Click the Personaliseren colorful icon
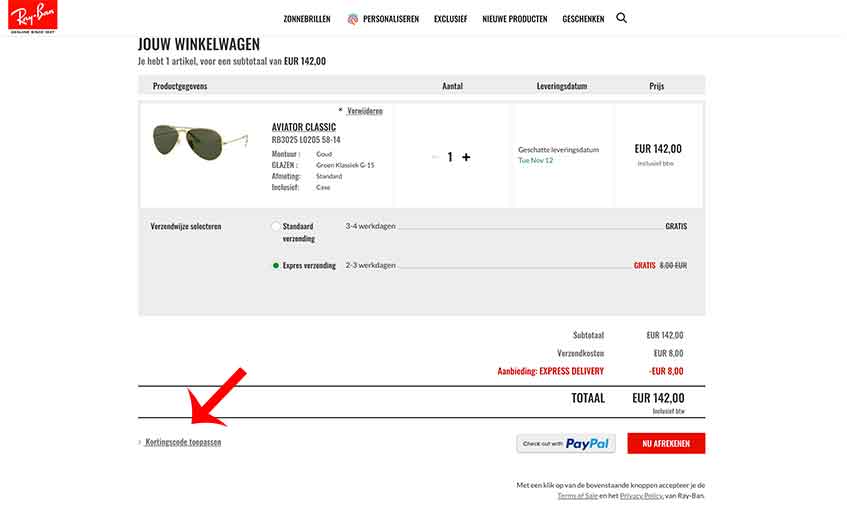 [x=353, y=19]
